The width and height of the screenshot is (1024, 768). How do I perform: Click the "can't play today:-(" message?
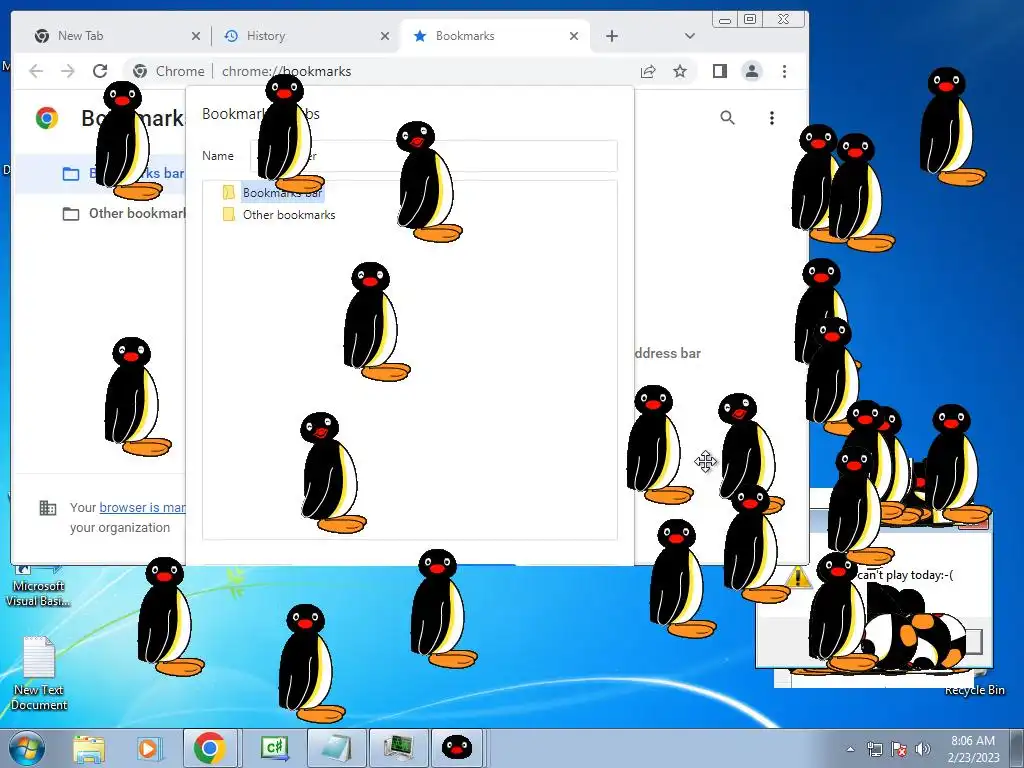[x=904, y=575]
